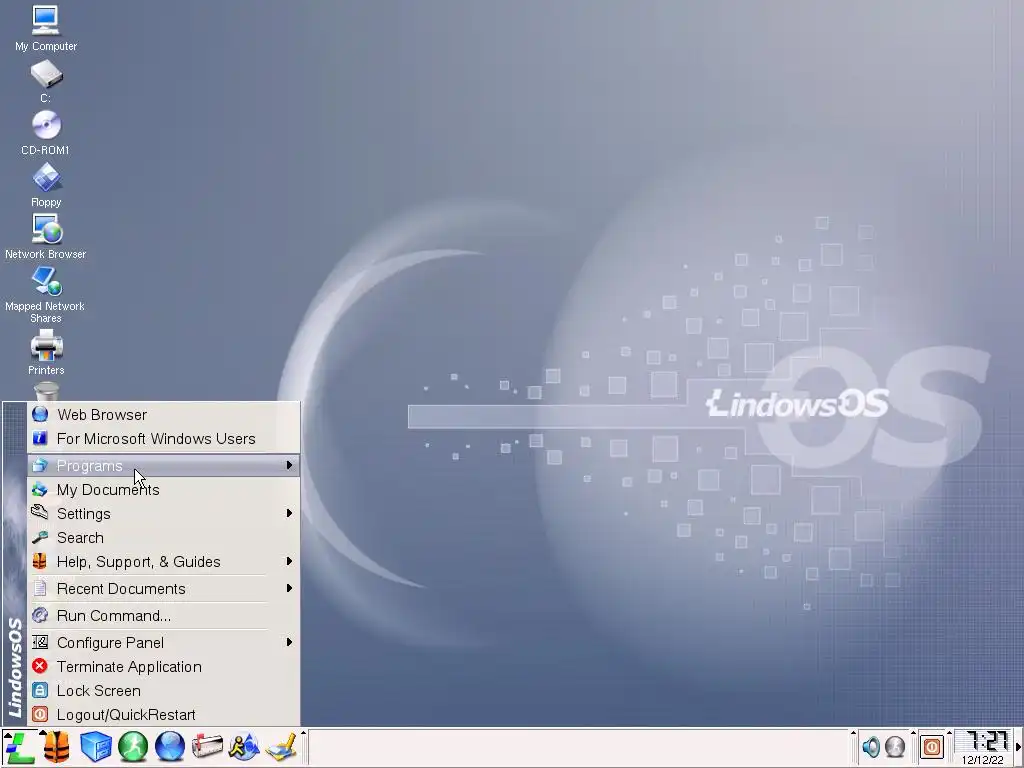Select Run Command... menu entry

tap(164, 616)
